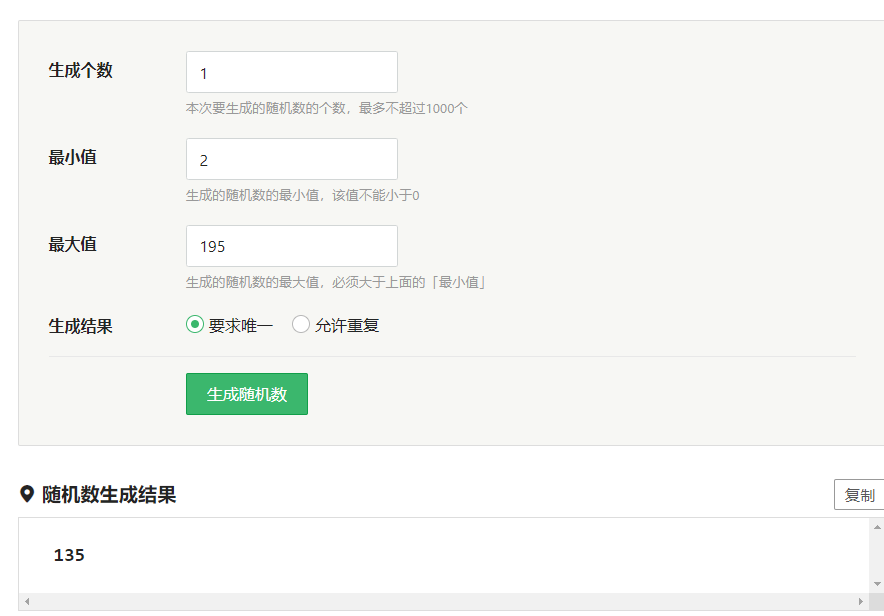Select the 最大值 input containing 195
The height and width of the screenshot is (616, 884).
pyautogui.click(x=291, y=246)
